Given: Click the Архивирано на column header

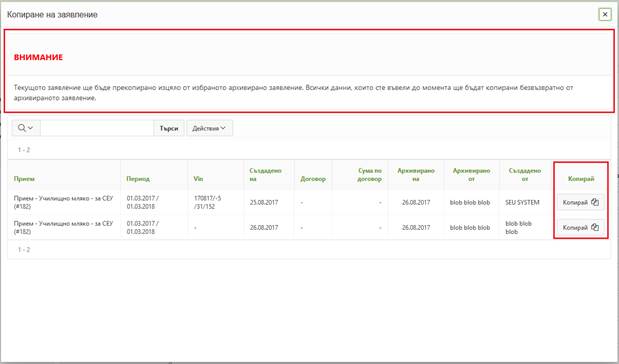Looking at the screenshot, I should point(416,174).
